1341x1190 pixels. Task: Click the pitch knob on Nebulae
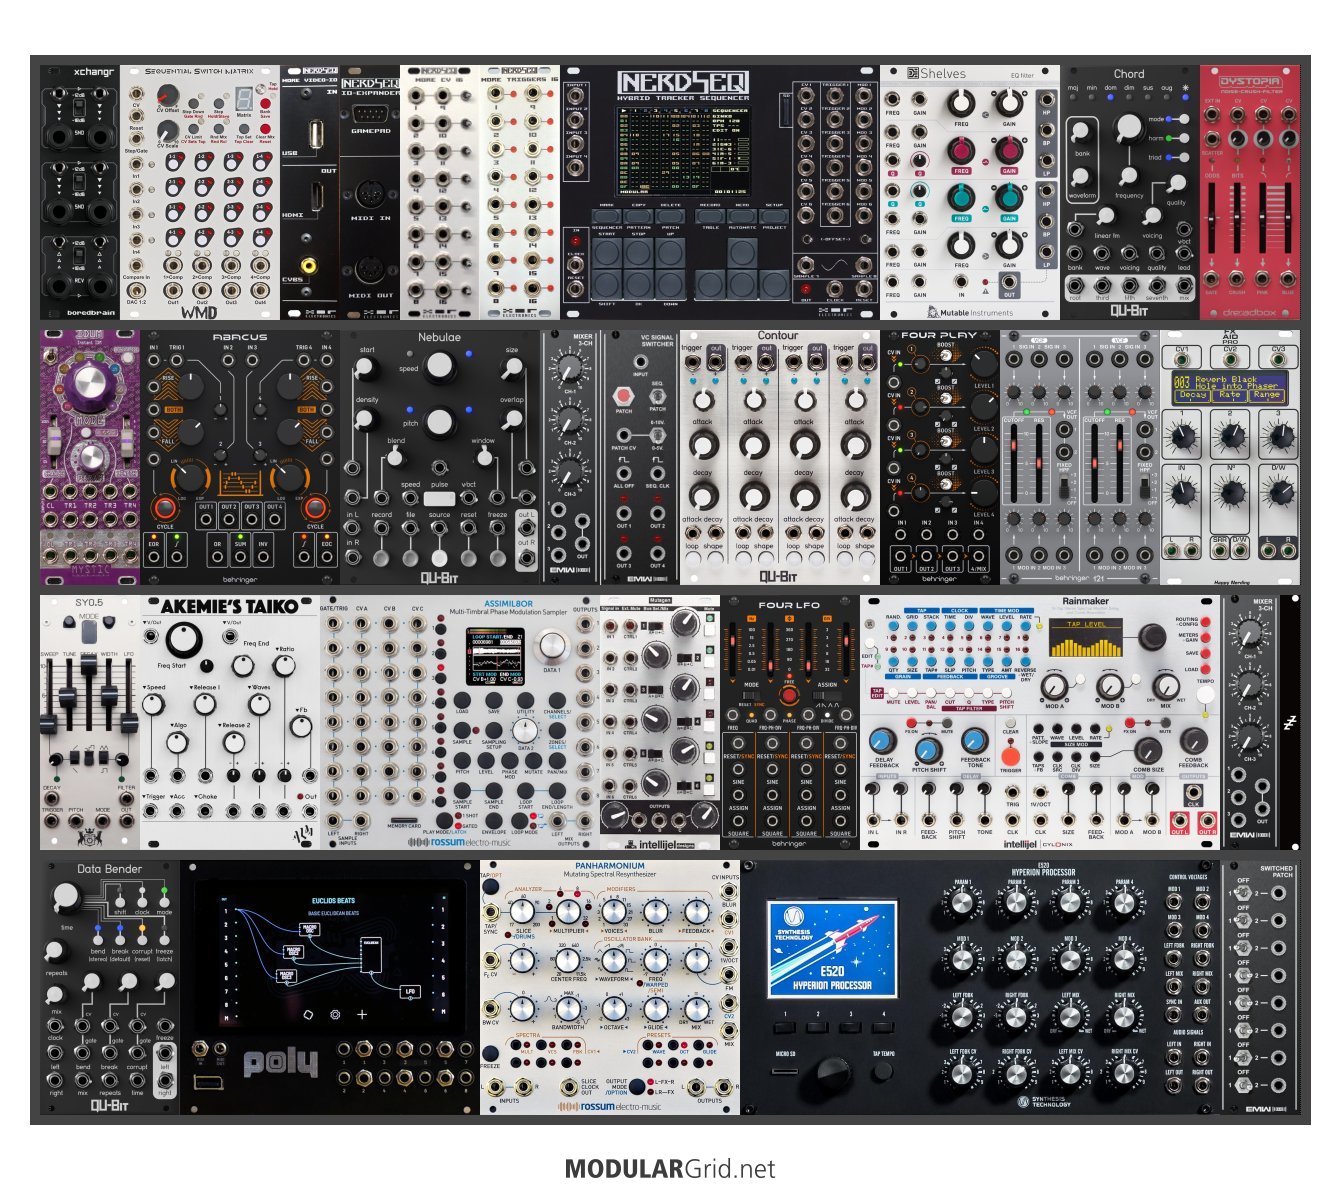[x=438, y=424]
